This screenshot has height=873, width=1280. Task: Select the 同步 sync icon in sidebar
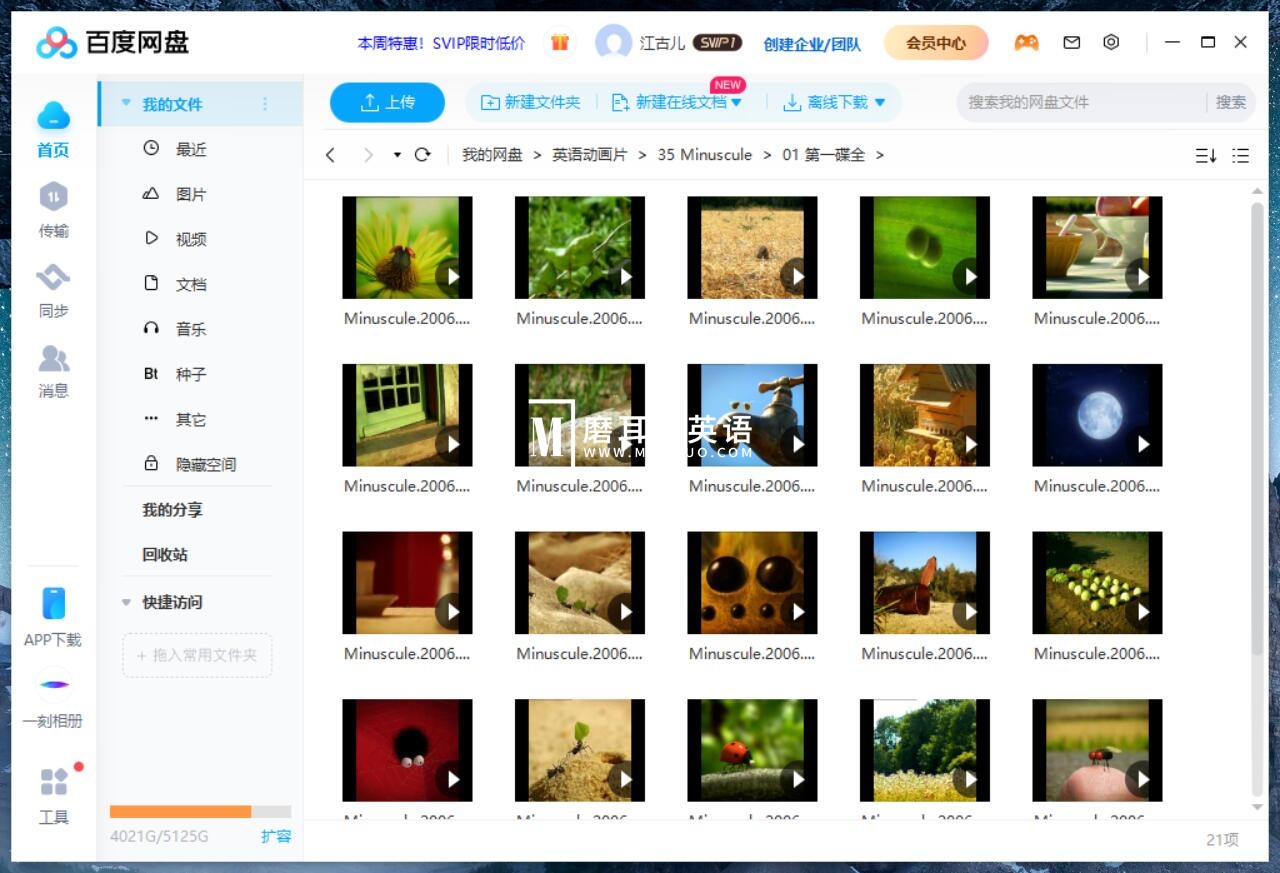[53, 290]
